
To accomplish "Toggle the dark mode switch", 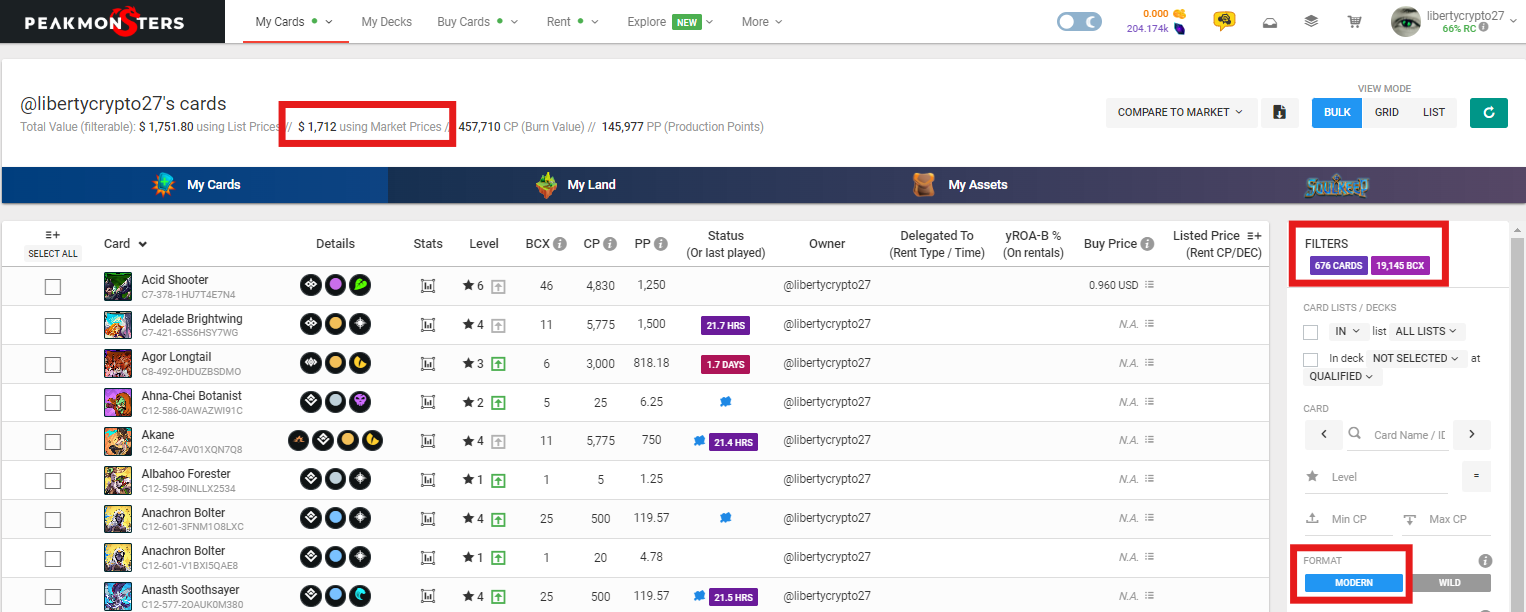I will coord(1079,21).
